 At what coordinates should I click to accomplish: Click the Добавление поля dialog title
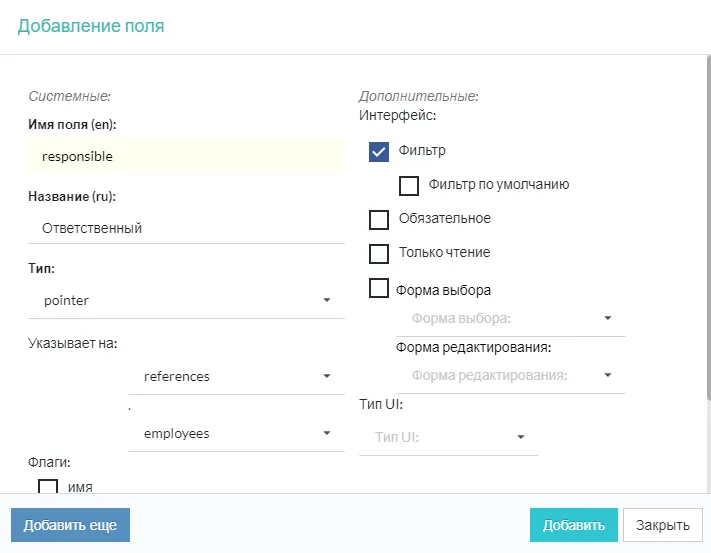click(91, 27)
